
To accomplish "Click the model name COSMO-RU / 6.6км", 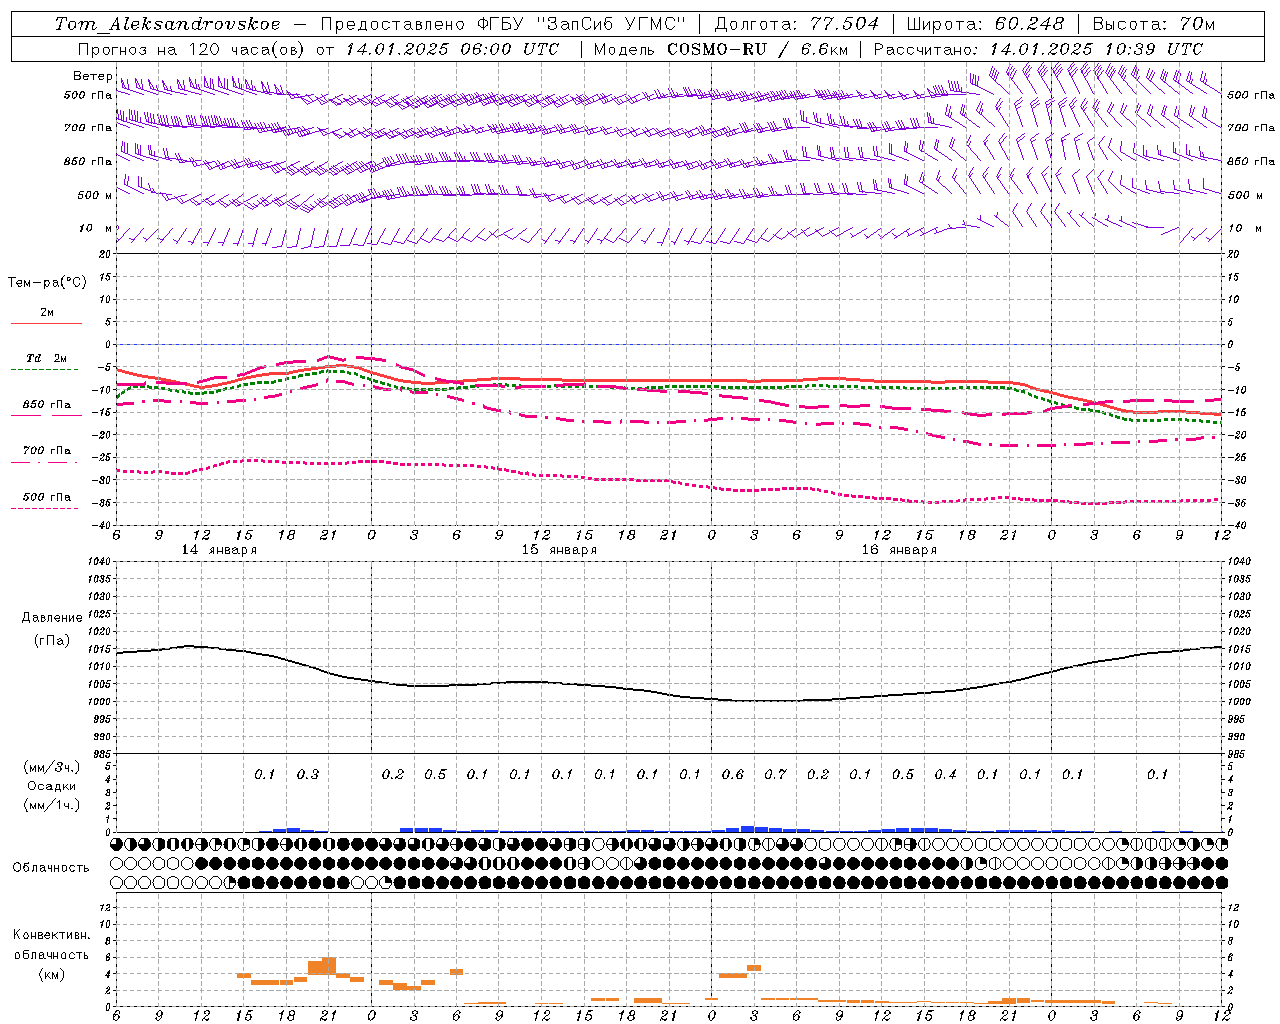I will point(757,49).
